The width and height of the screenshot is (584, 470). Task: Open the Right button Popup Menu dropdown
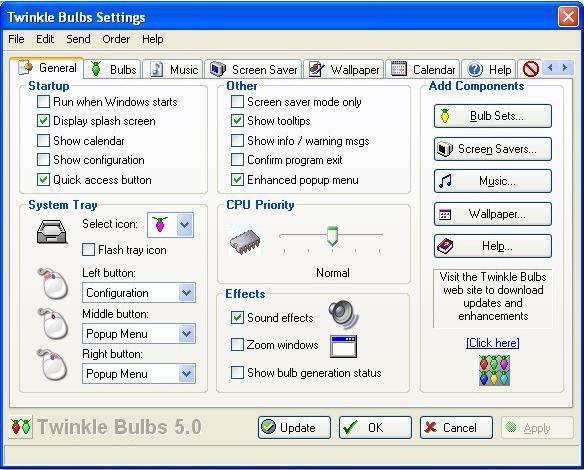click(x=187, y=374)
